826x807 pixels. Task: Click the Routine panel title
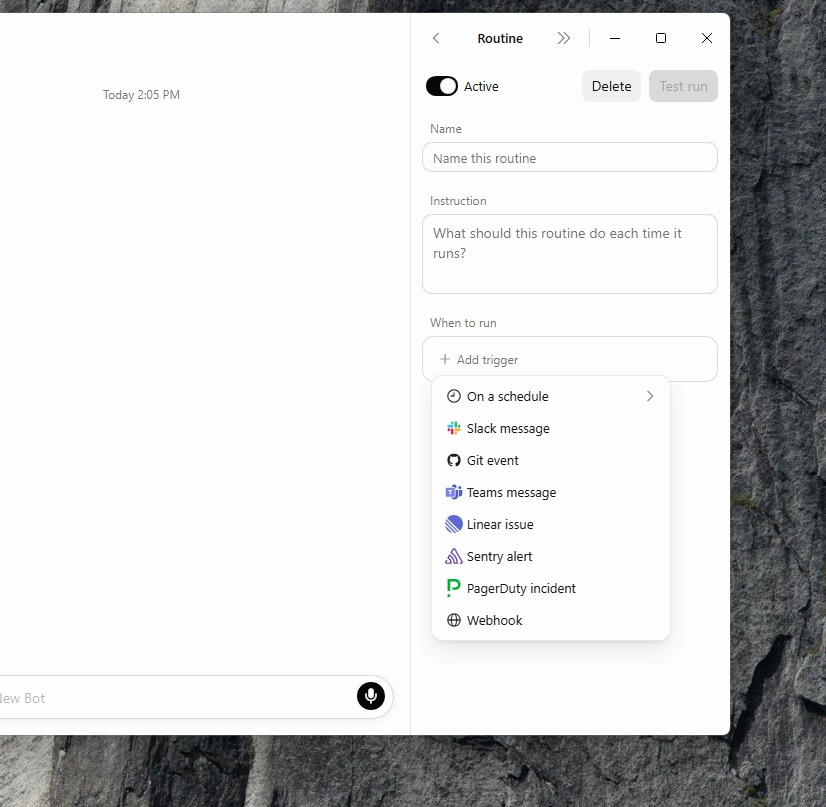[x=500, y=38]
